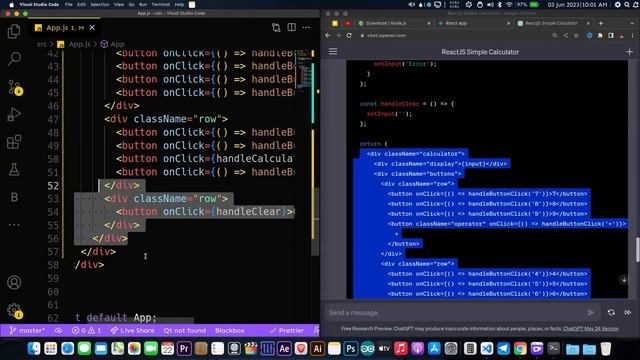The width and height of the screenshot is (640, 360).
Task: Open Source Control view in activity bar
Action: click(x=15, y=87)
